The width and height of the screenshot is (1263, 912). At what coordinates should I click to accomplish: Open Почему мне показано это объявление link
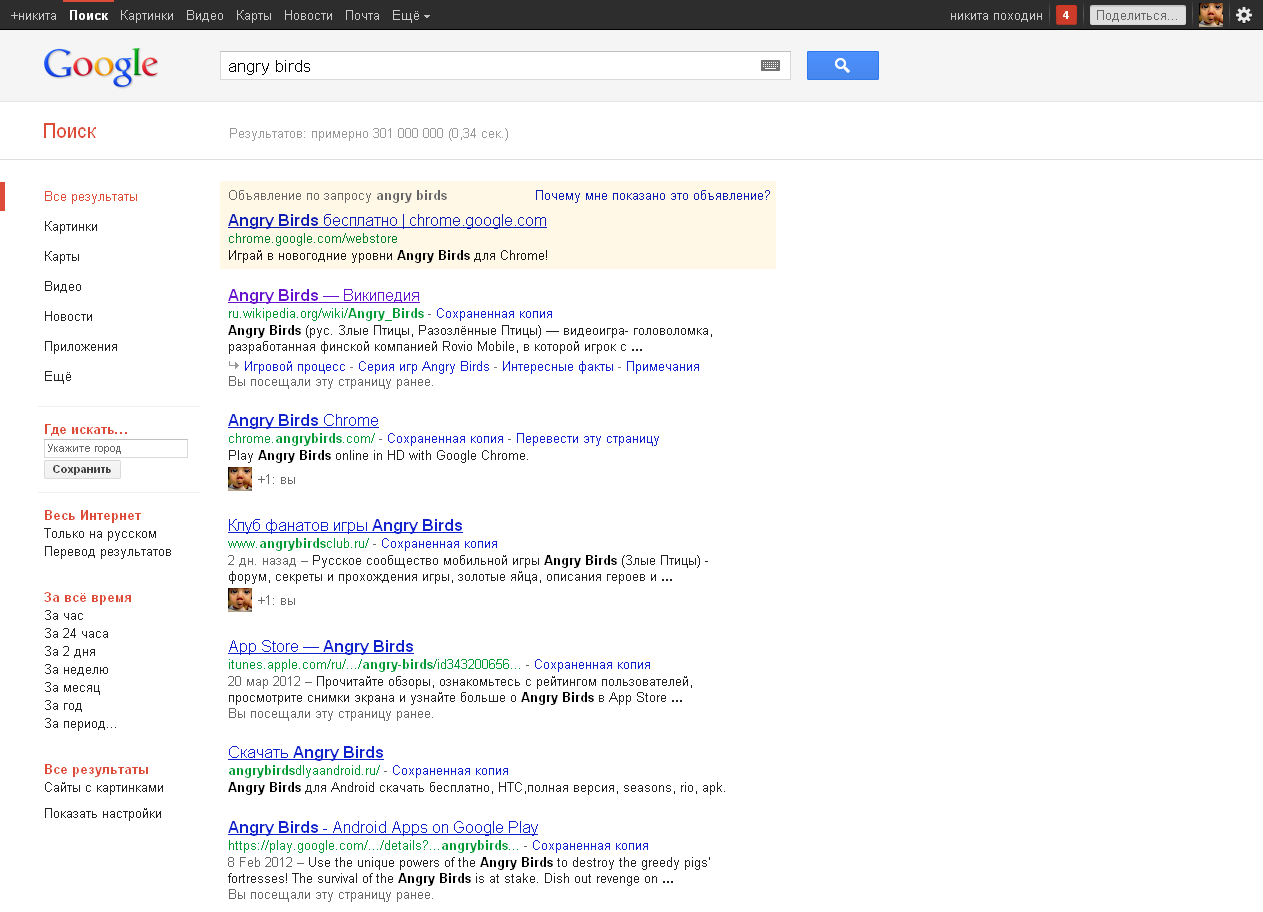coord(652,196)
